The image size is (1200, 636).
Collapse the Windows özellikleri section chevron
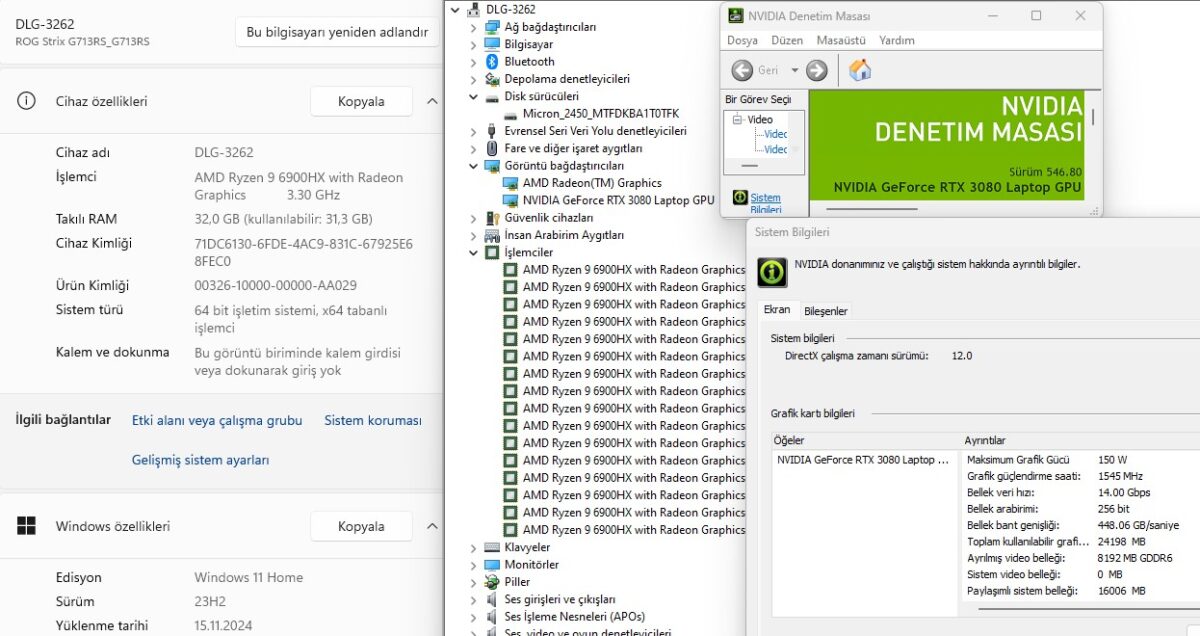(432, 526)
